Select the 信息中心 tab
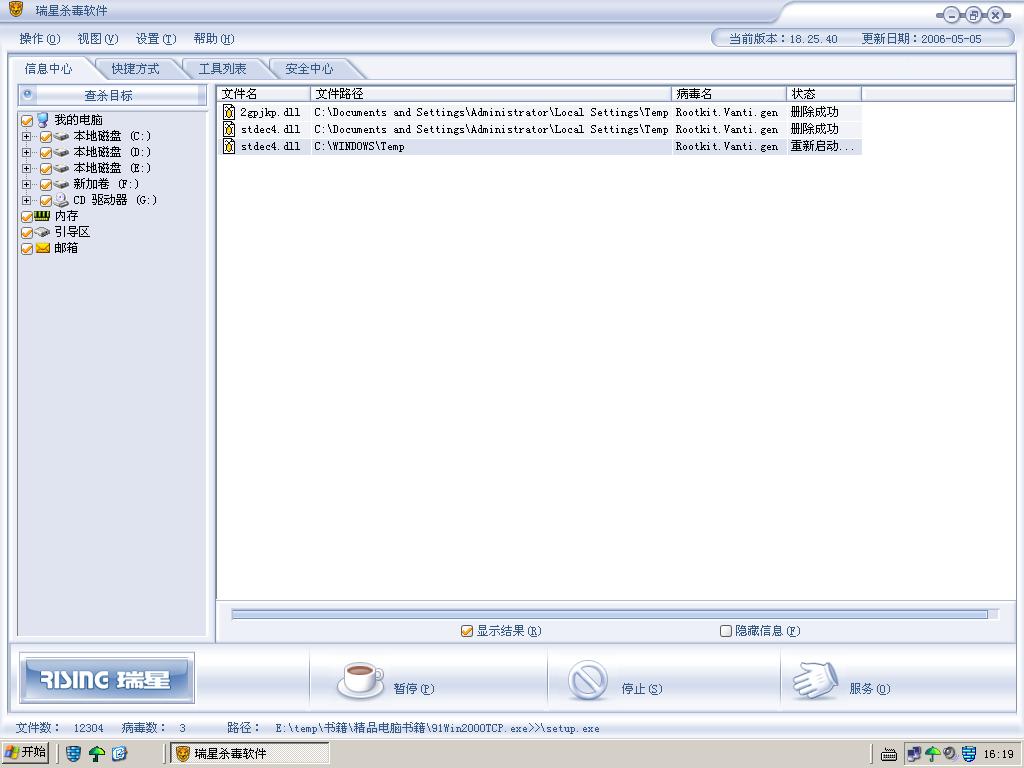The height and width of the screenshot is (768, 1024). [x=49, y=69]
